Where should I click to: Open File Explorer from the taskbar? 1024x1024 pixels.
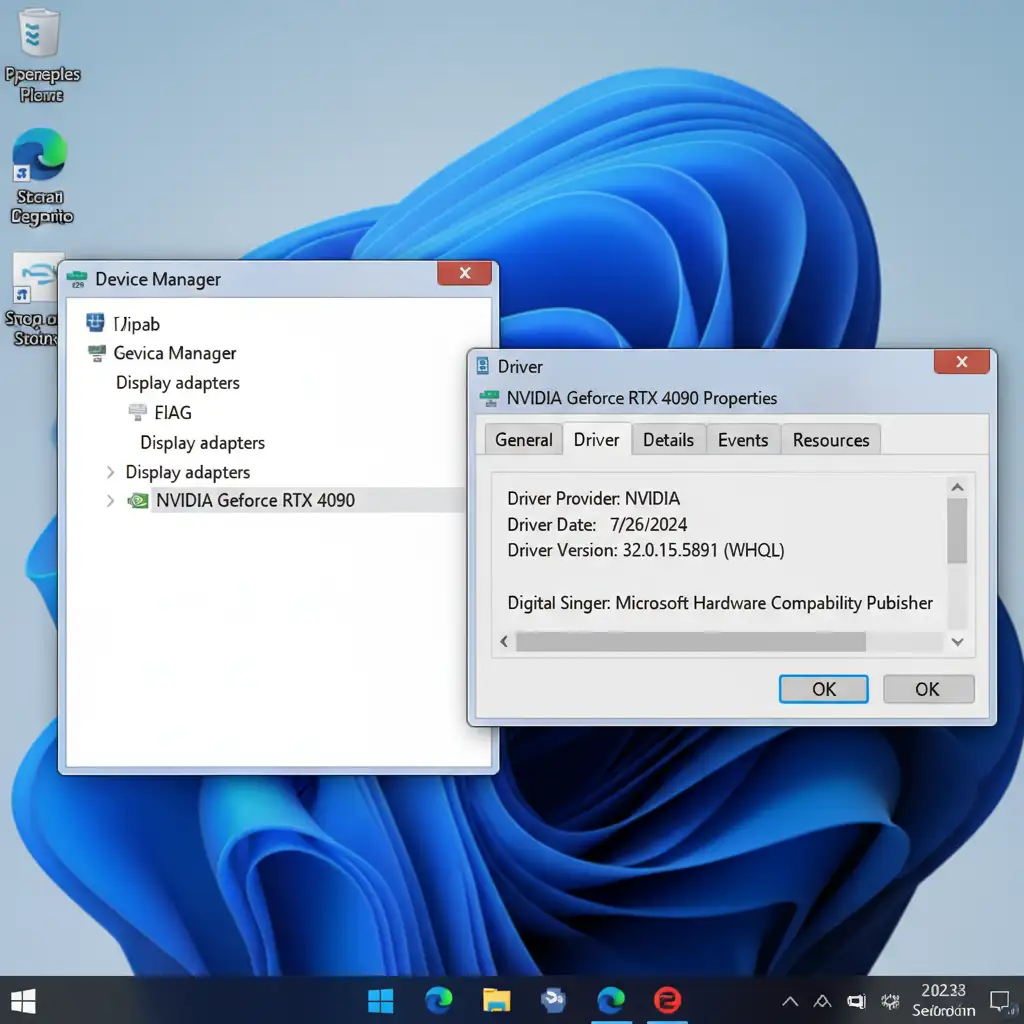tap(497, 999)
